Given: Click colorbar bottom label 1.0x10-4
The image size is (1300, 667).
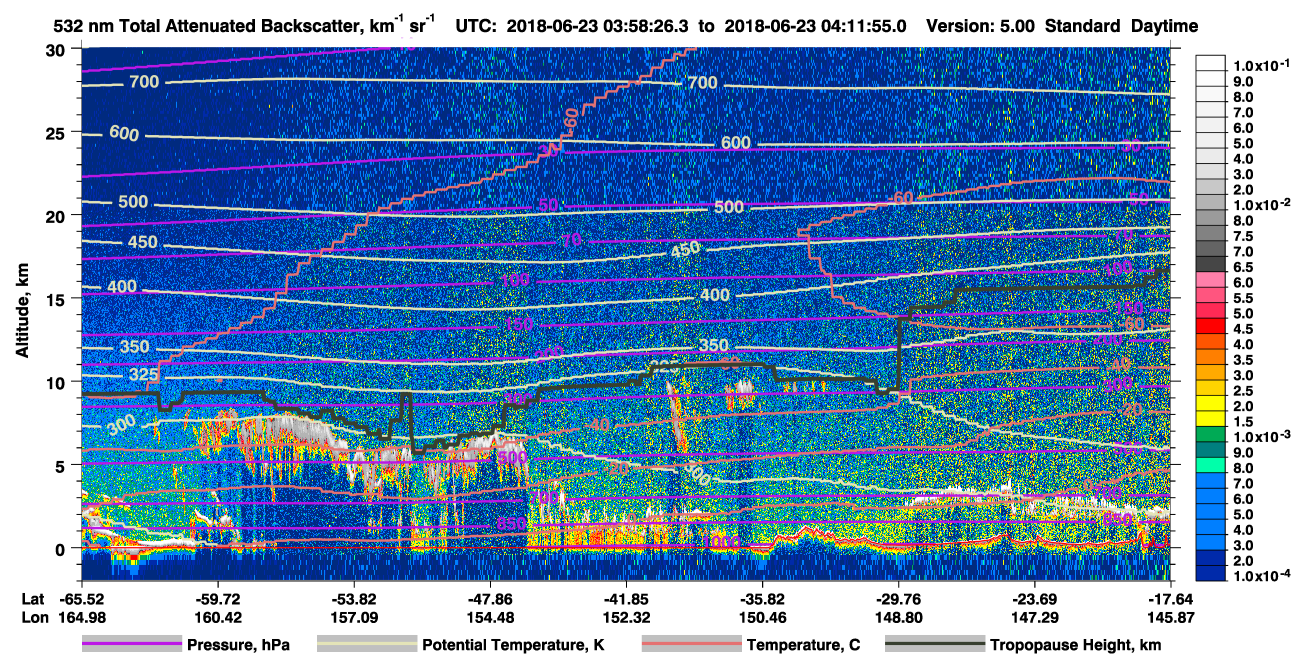Looking at the screenshot, I should pyautogui.click(x=1264, y=575).
